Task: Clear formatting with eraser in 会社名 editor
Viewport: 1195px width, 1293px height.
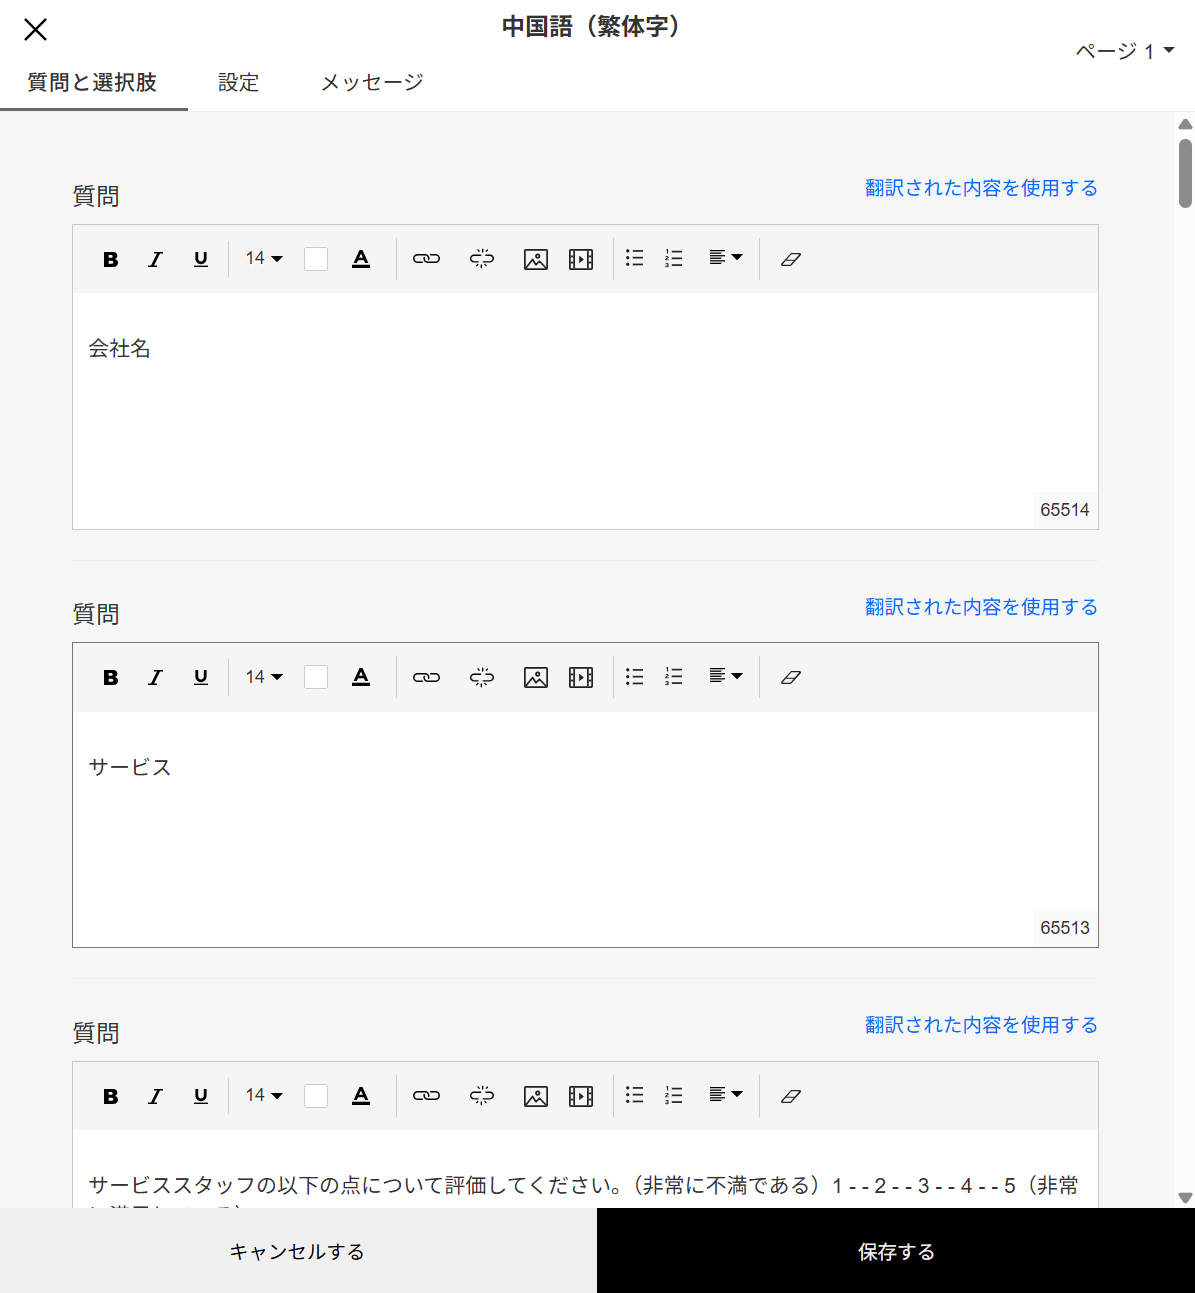Action: click(790, 259)
